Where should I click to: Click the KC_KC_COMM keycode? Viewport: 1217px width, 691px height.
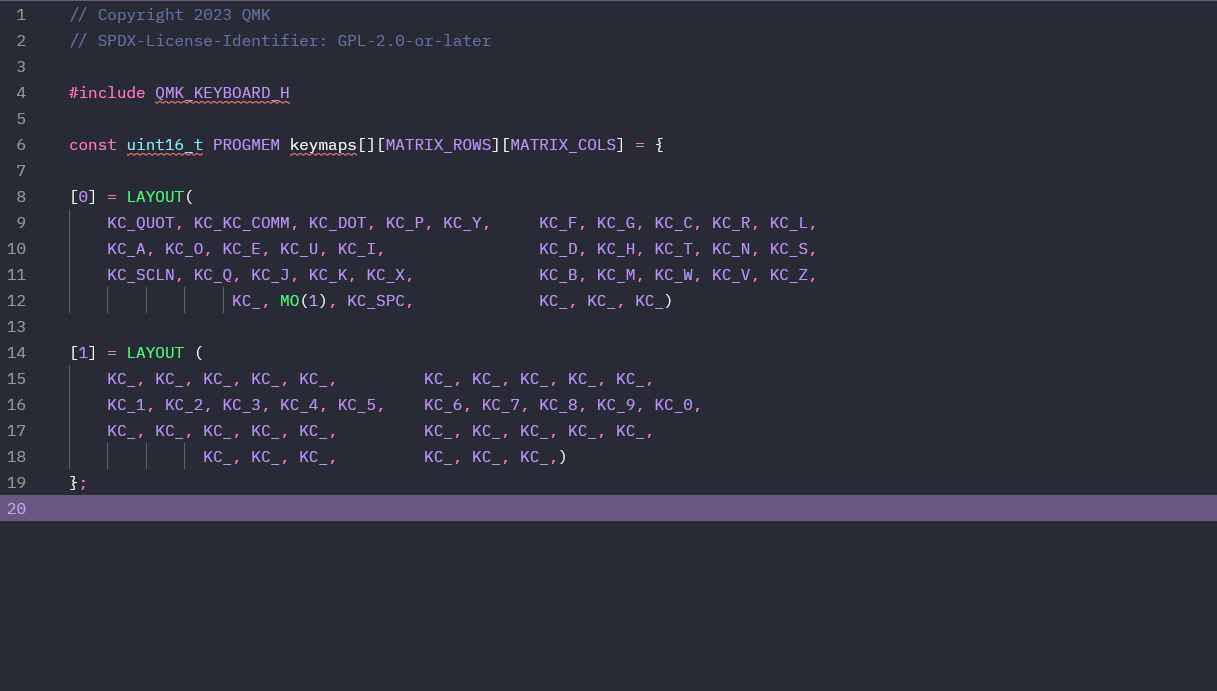pyautogui.click(x=242, y=223)
